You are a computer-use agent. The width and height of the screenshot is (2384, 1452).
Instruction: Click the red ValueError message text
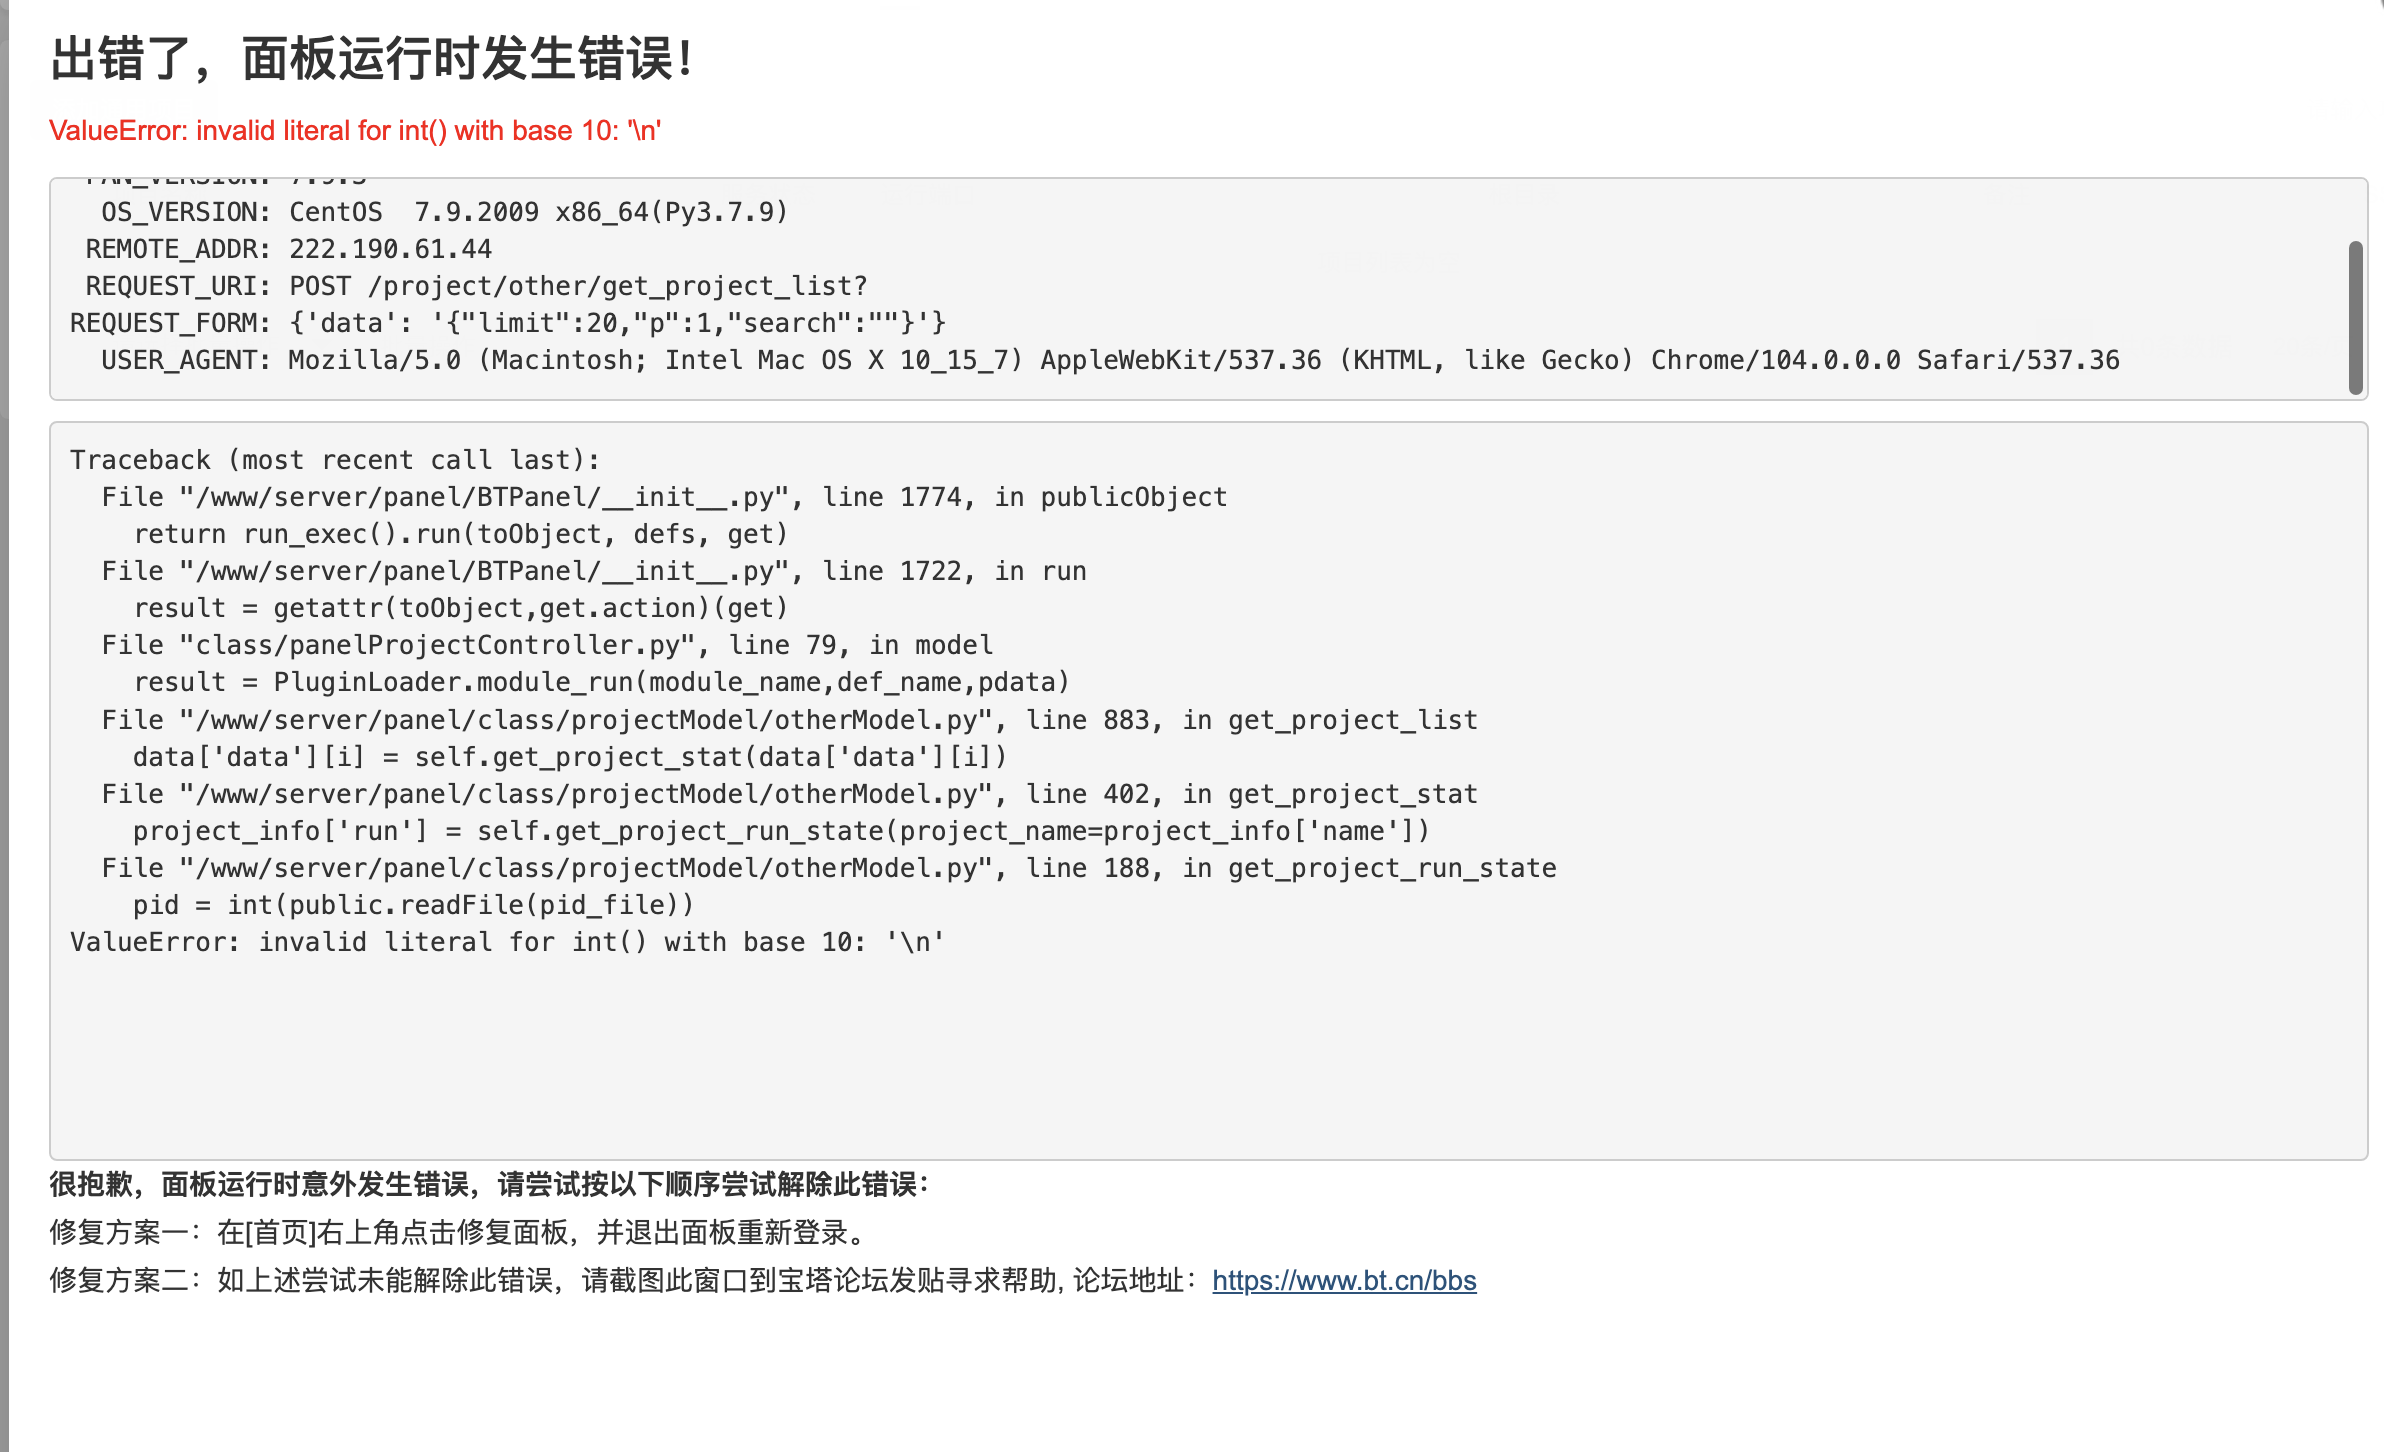(355, 131)
